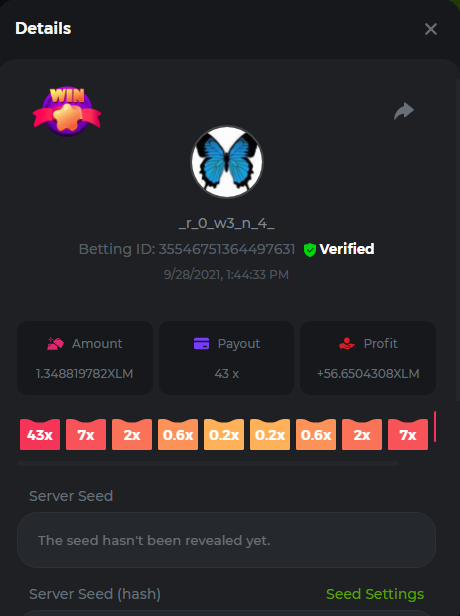Viewport: 460px width, 616px height.
Task: Select the first 7x multiplier tile
Action: point(86,434)
